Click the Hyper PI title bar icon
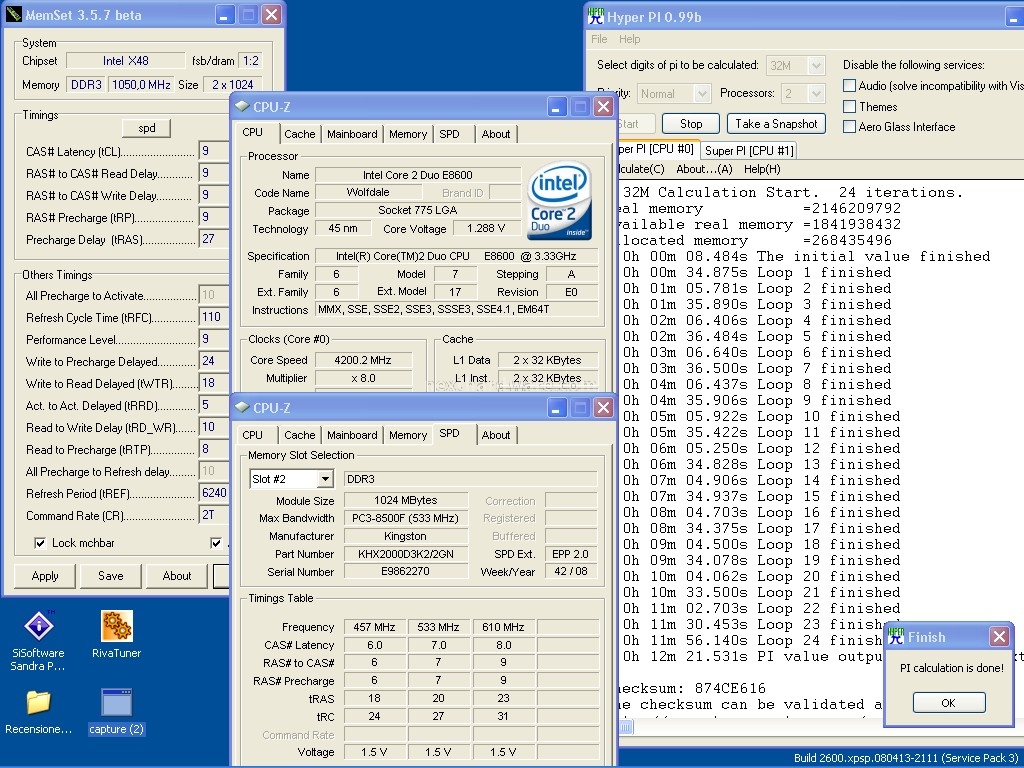The width and height of the screenshot is (1024, 768). click(595, 16)
